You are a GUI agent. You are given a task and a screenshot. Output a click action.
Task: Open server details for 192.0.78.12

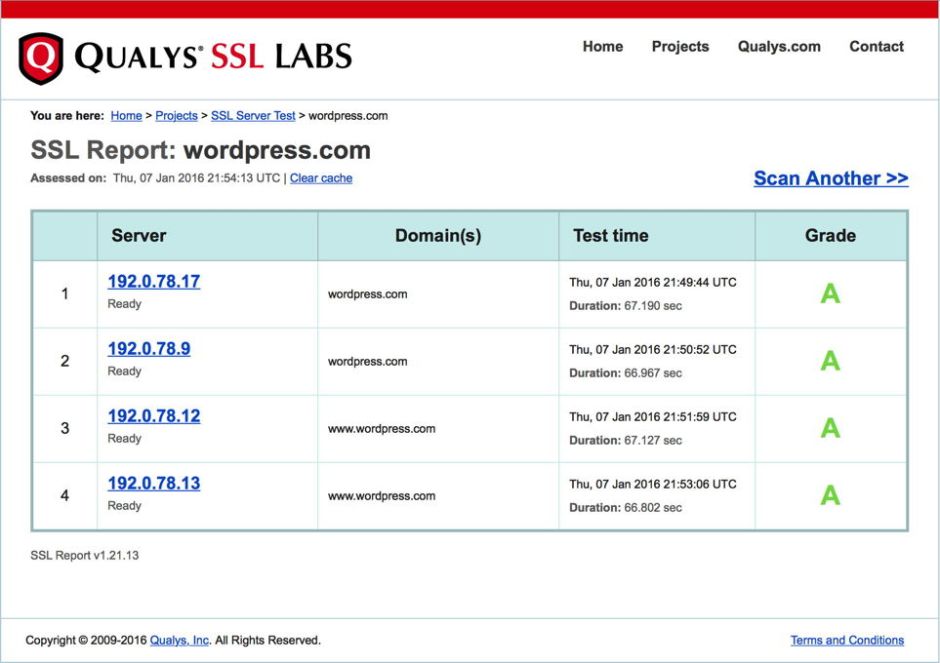152,415
